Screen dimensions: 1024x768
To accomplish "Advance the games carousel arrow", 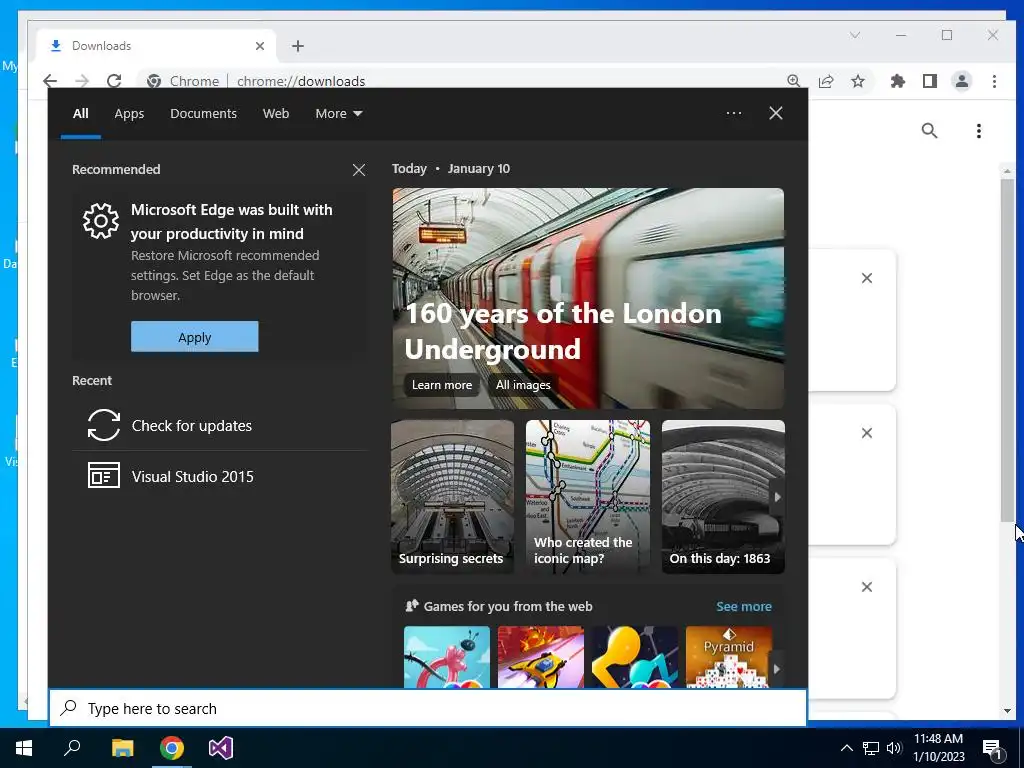I will [776, 669].
